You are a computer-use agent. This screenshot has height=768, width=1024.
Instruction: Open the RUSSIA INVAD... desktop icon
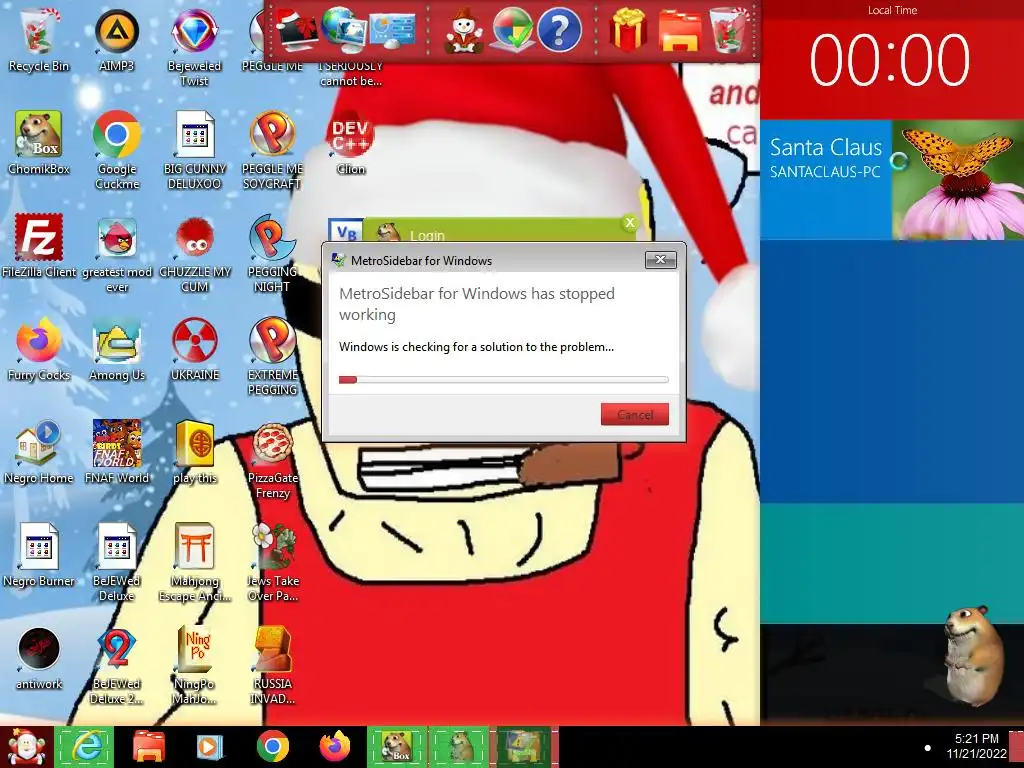[272, 665]
